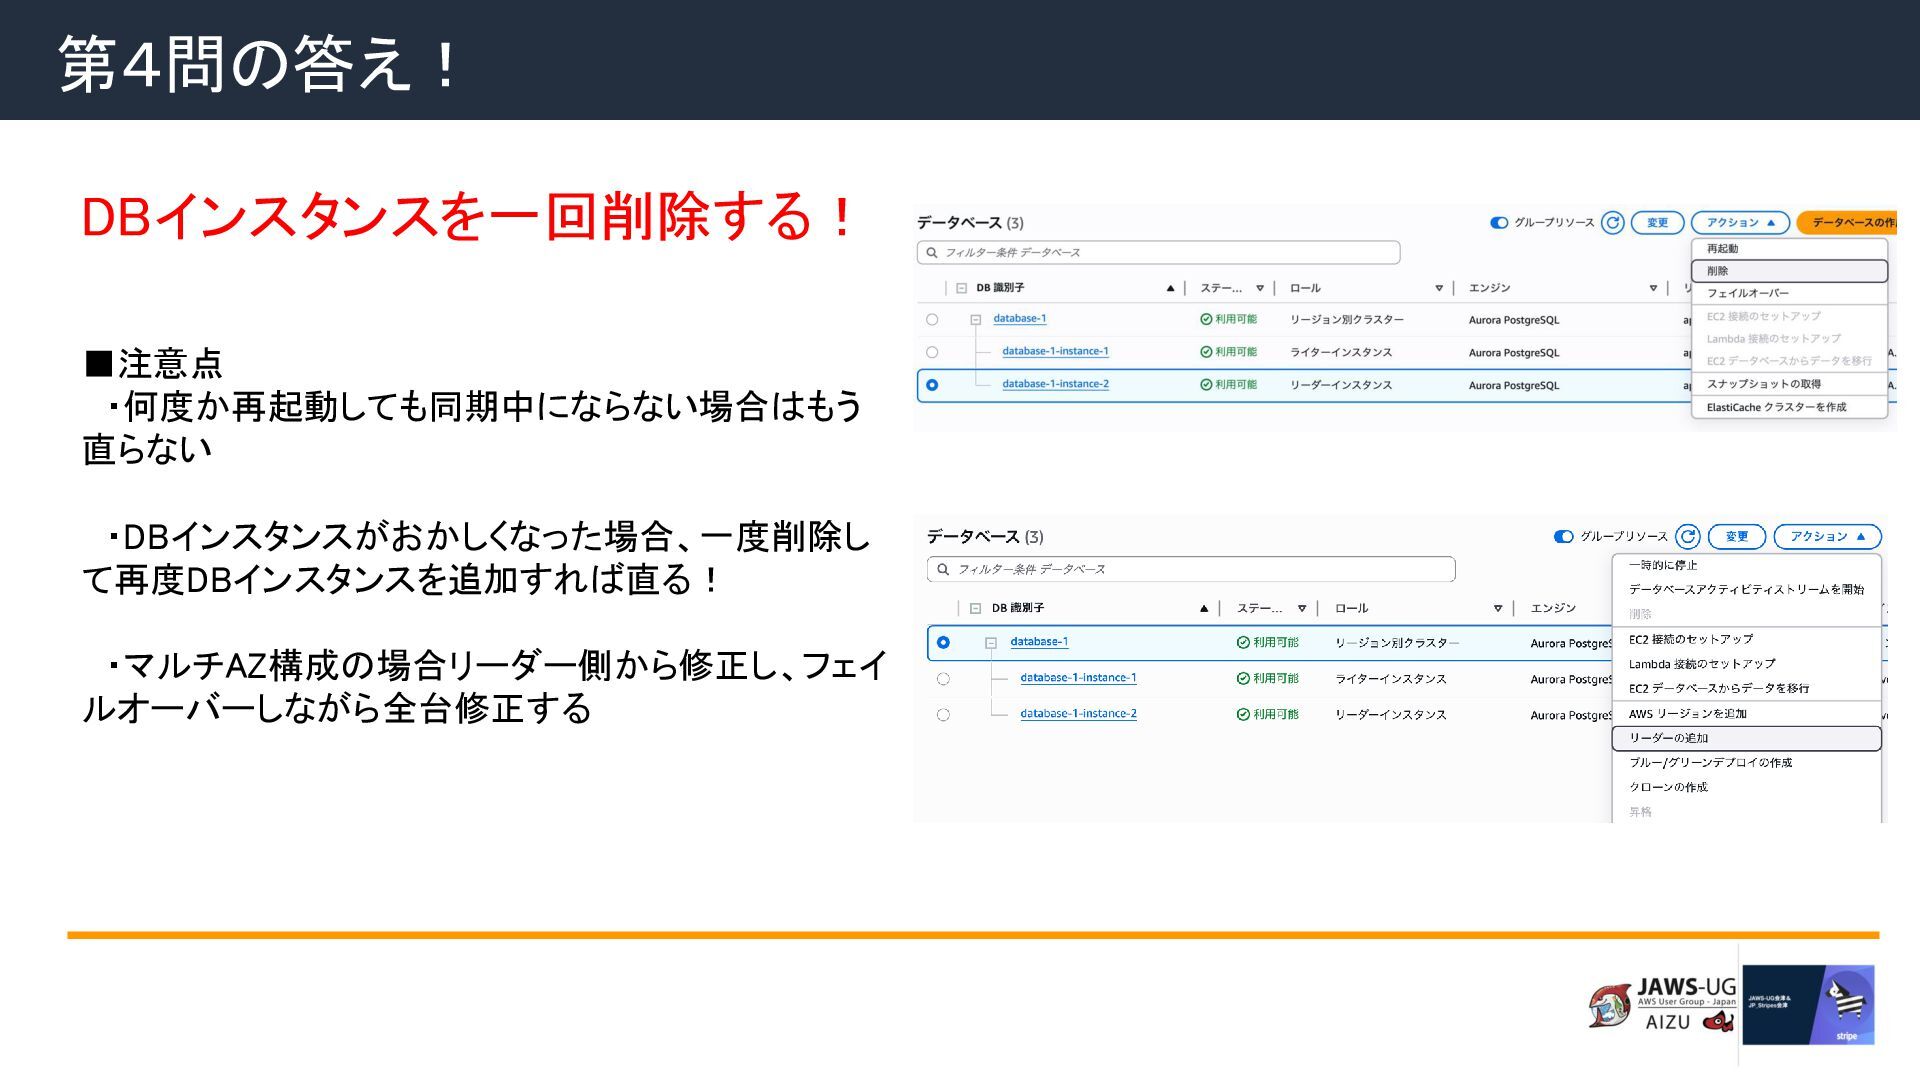
Task: Click the JAWS-UG AIZU logo
Action: 1662,1006
